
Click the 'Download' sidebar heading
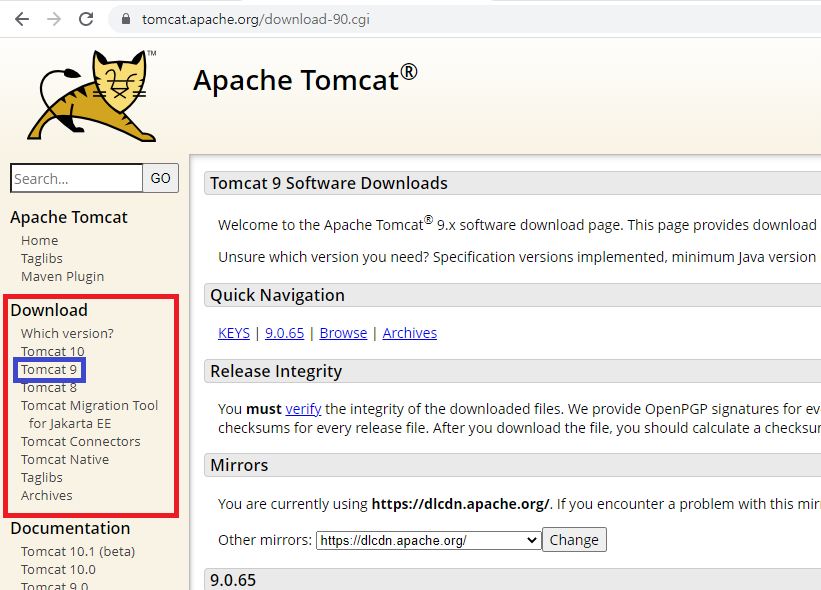49,310
